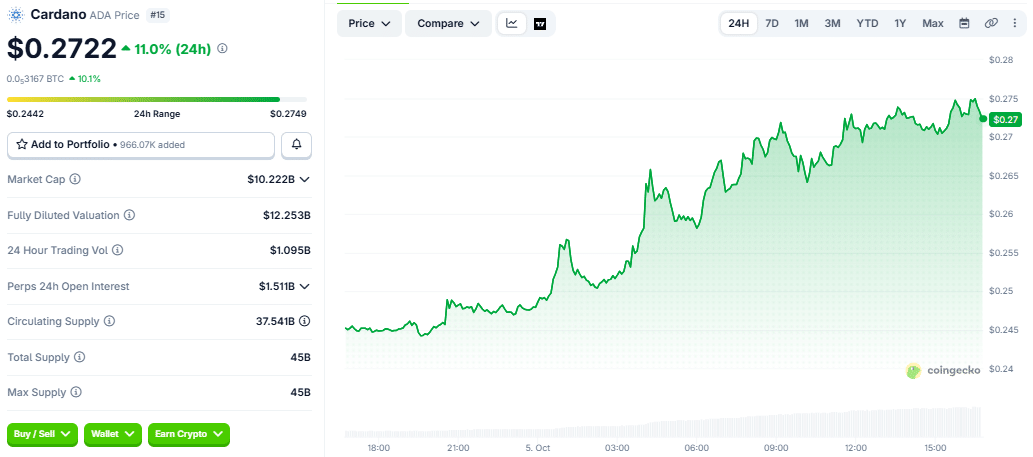Click the #15 rank badge
Image resolution: width=1033 pixels, height=457 pixels.
pyautogui.click(x=157, y=14)
